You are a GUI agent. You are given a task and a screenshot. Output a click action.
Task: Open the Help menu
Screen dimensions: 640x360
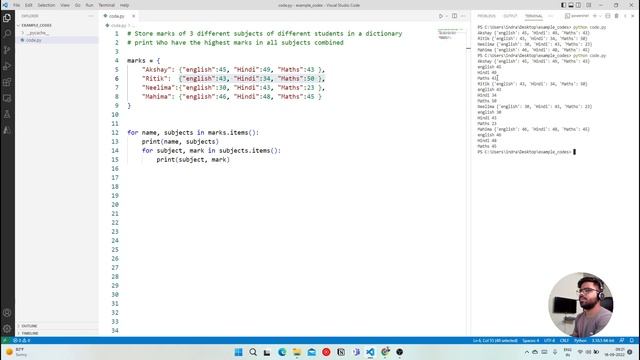[124, 5]
